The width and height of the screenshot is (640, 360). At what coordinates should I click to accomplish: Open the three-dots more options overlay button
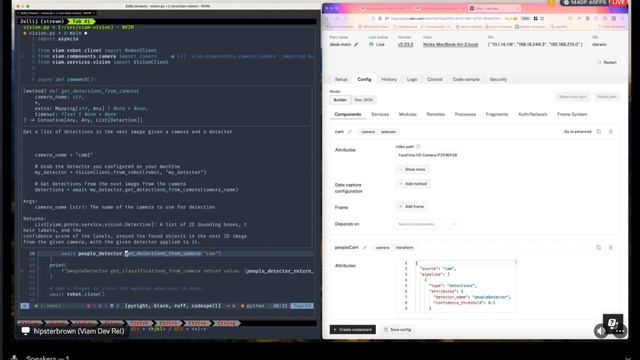620,331
